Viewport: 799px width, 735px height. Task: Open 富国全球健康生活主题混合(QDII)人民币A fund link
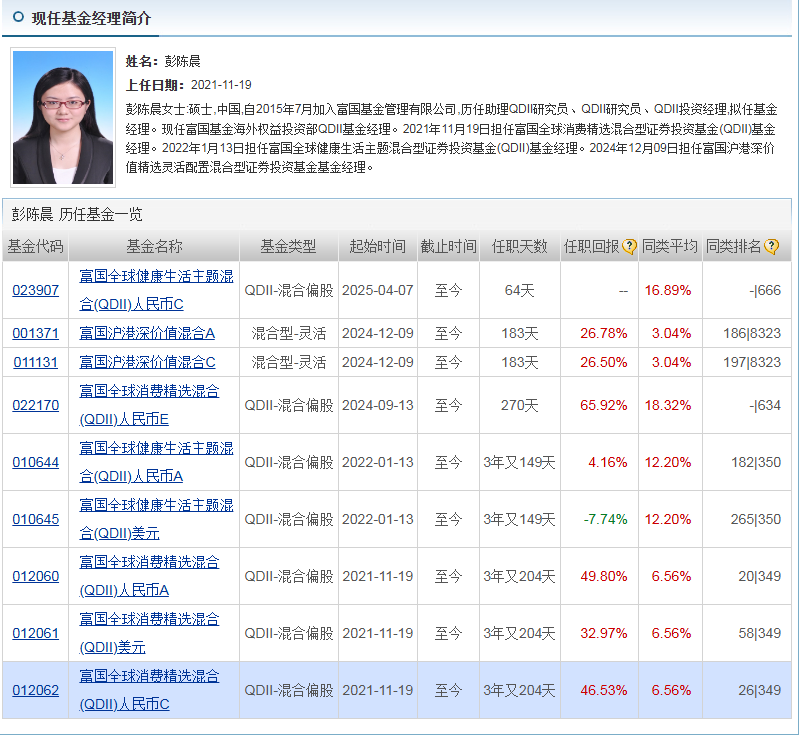[x=156, y=462]
